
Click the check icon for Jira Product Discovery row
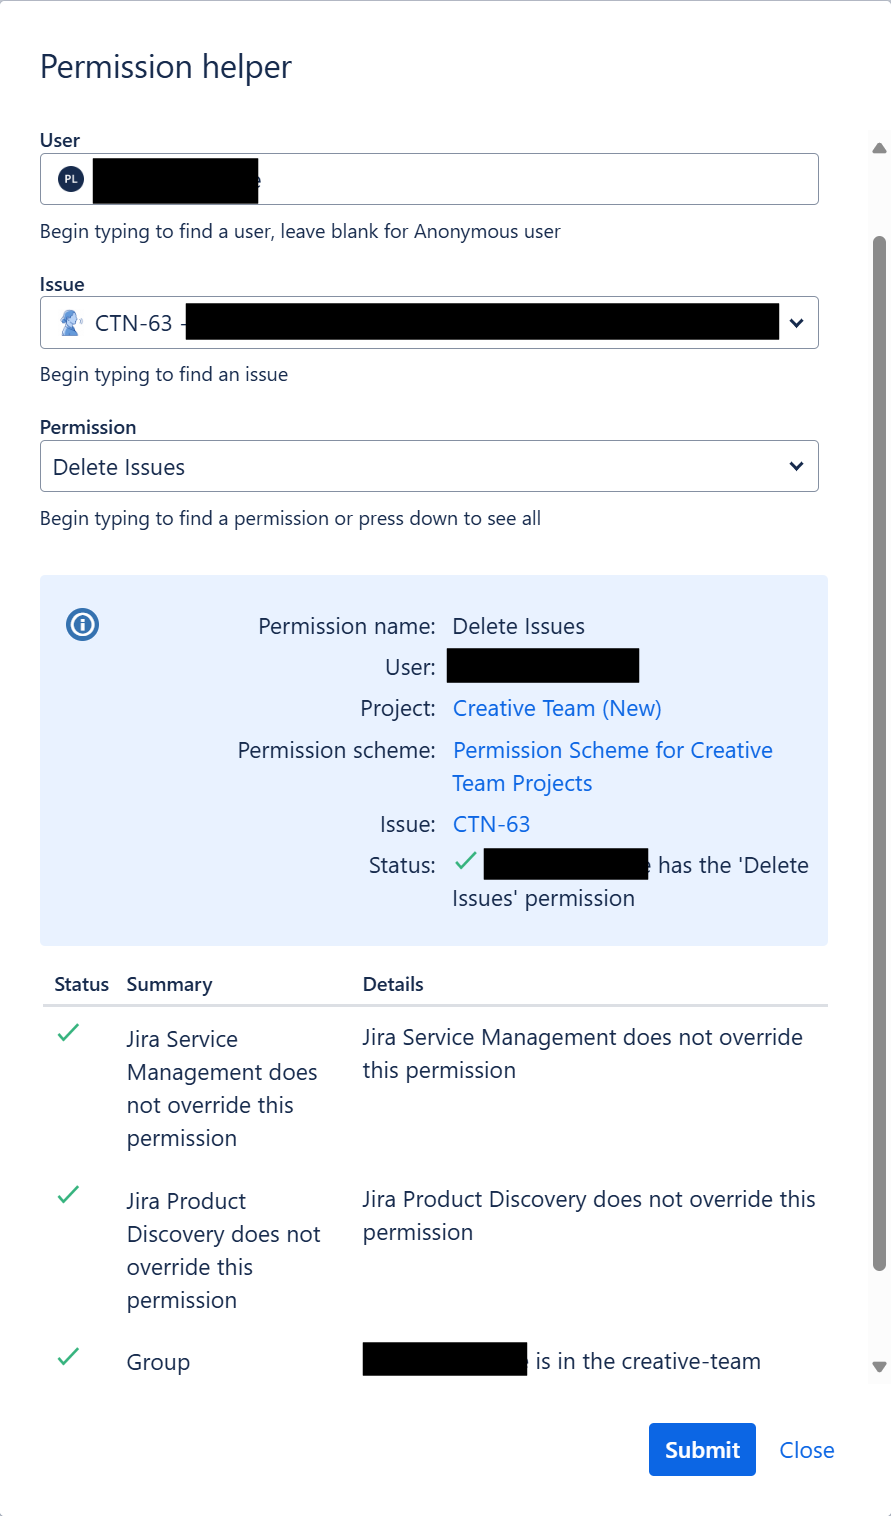click(68, 1195)
